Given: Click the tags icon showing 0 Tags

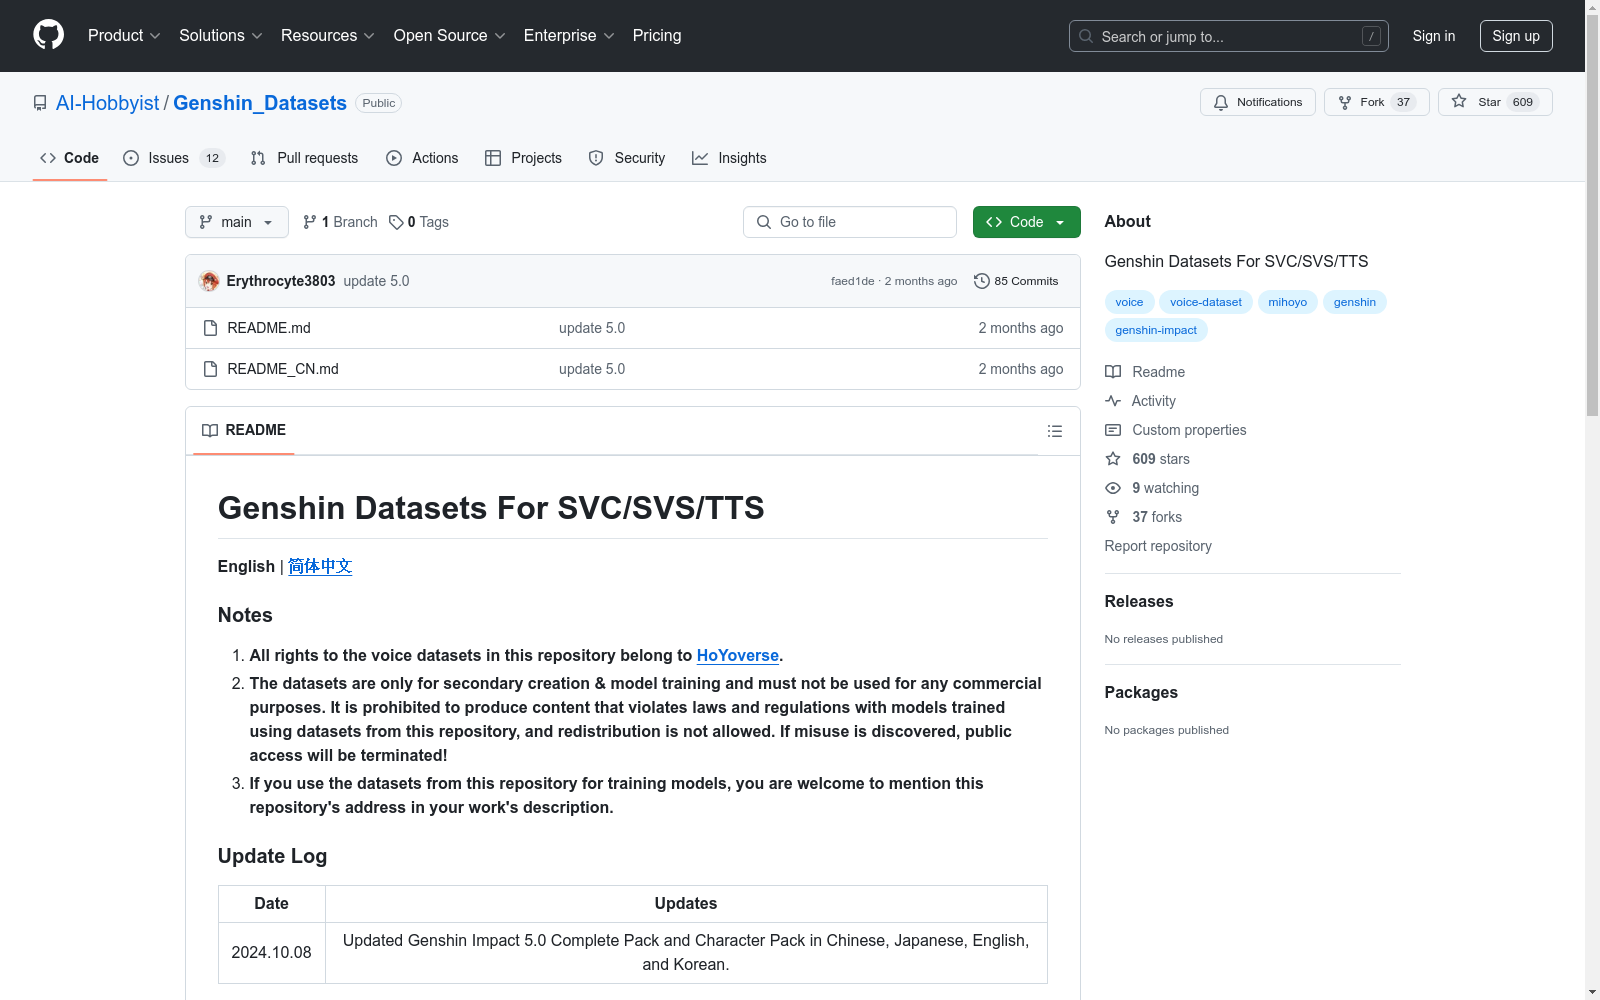Looking at the screenshot, I should [x=396, y=222].
